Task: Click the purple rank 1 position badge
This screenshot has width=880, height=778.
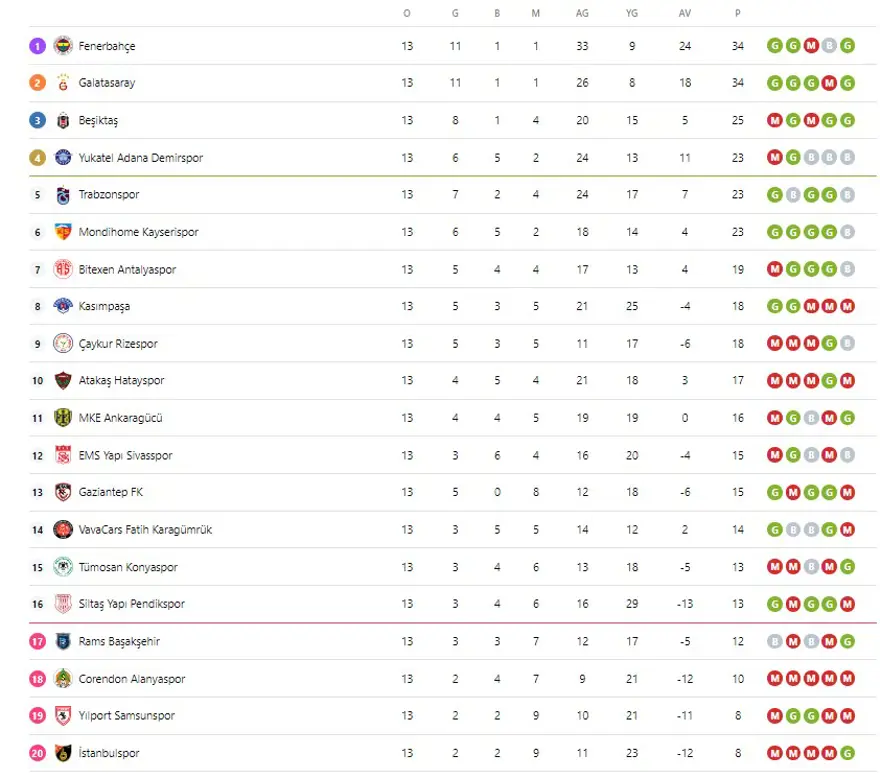Action: pyautogui.click(x=37, y=46)
